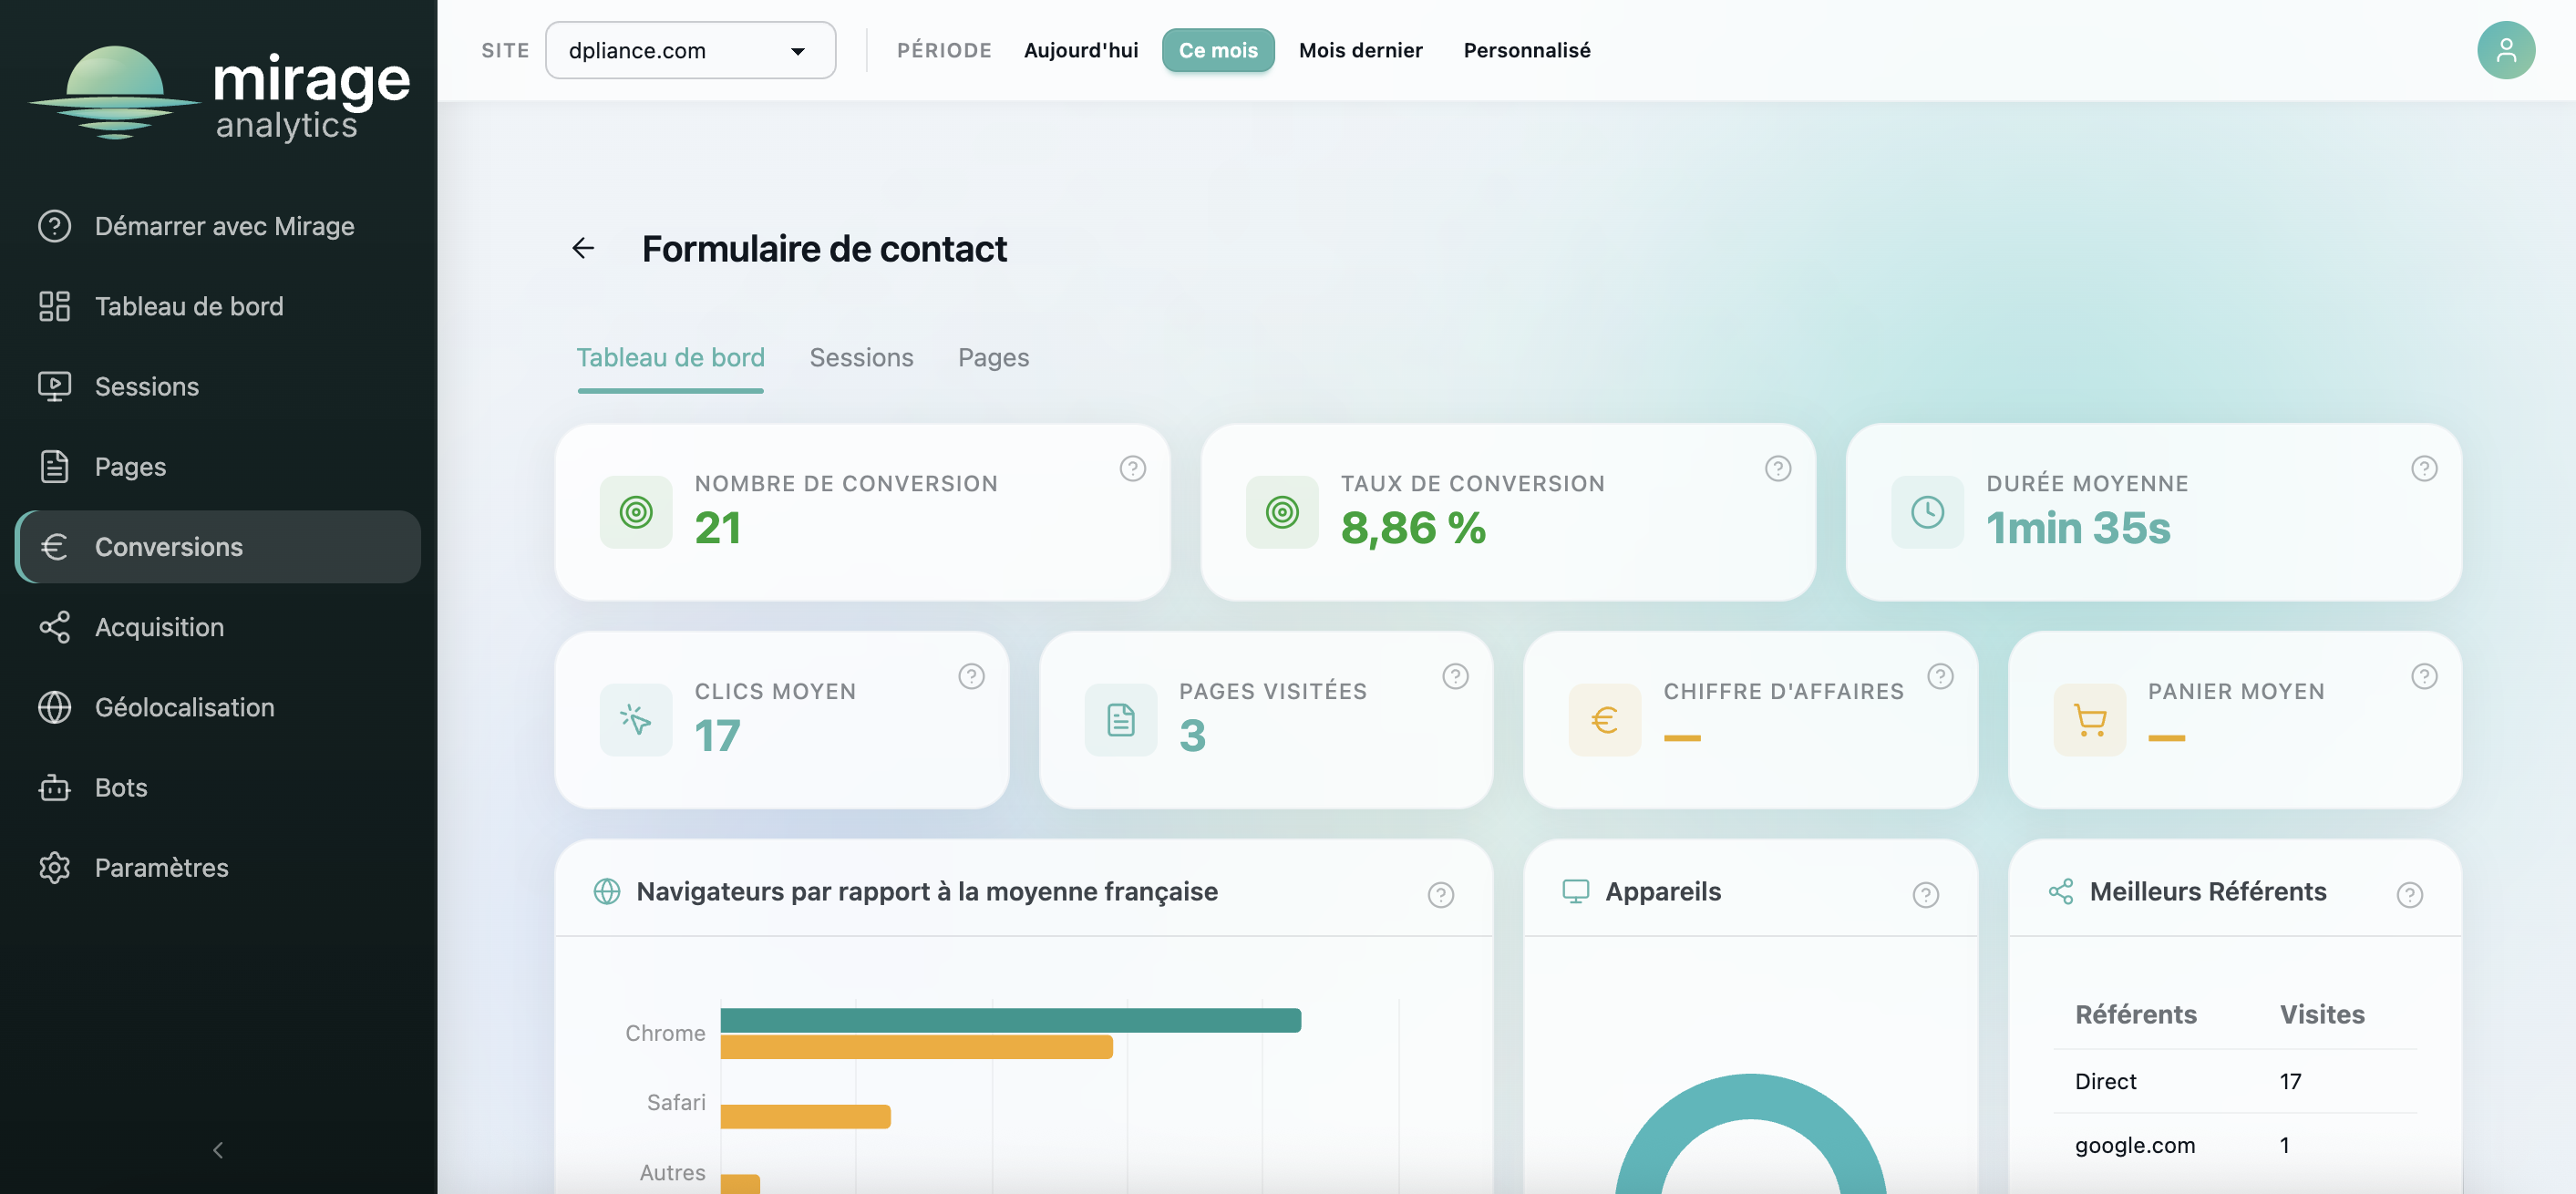2576x1194 pixels.
Task: Click the google.com referrer row
Action: [x=2235, y=1145]
